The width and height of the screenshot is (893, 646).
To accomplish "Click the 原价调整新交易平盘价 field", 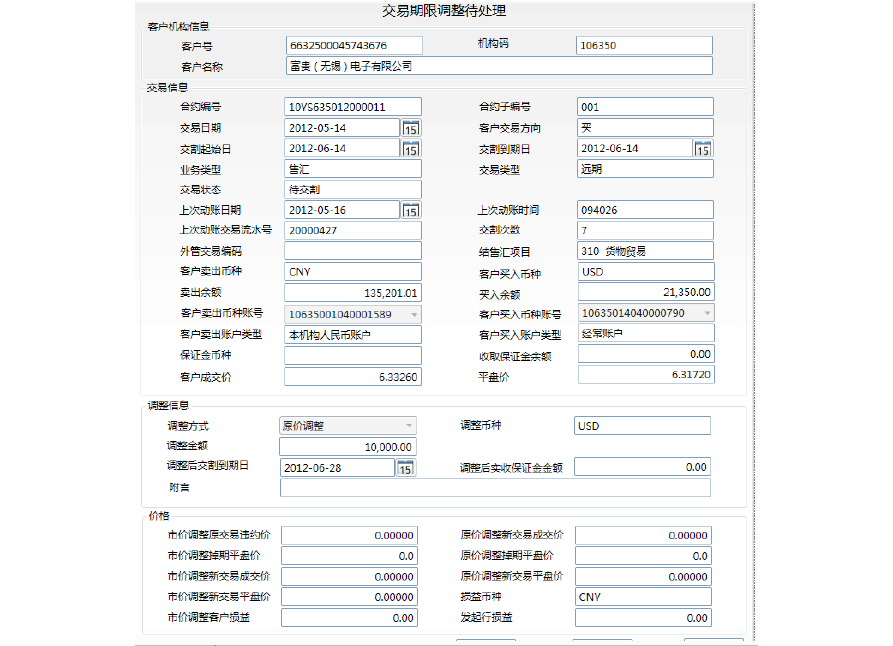I will click(644, 577).
